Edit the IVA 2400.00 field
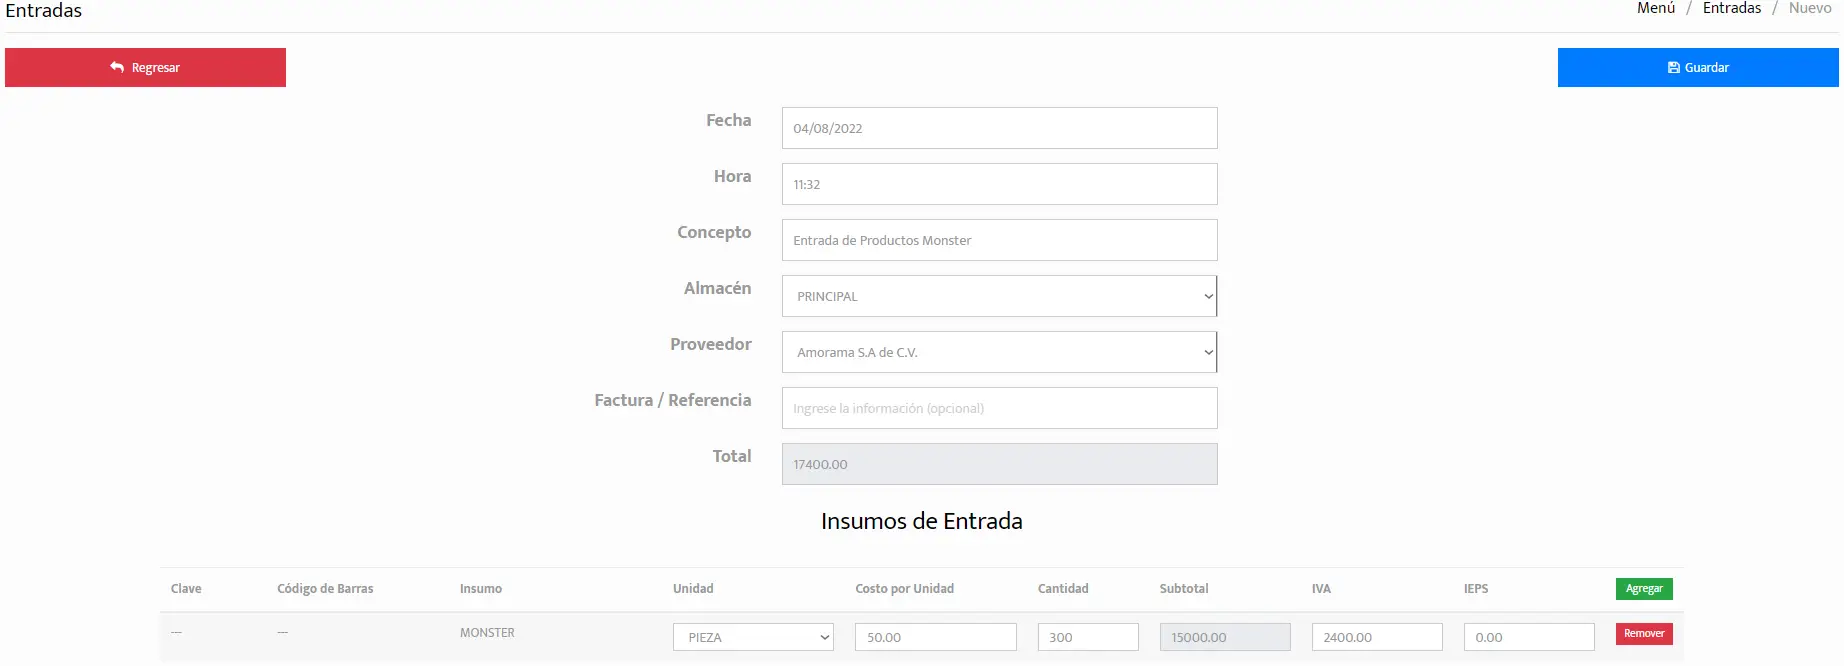The height and width of the screenshot is (666, 1844). pos(1377,637)
